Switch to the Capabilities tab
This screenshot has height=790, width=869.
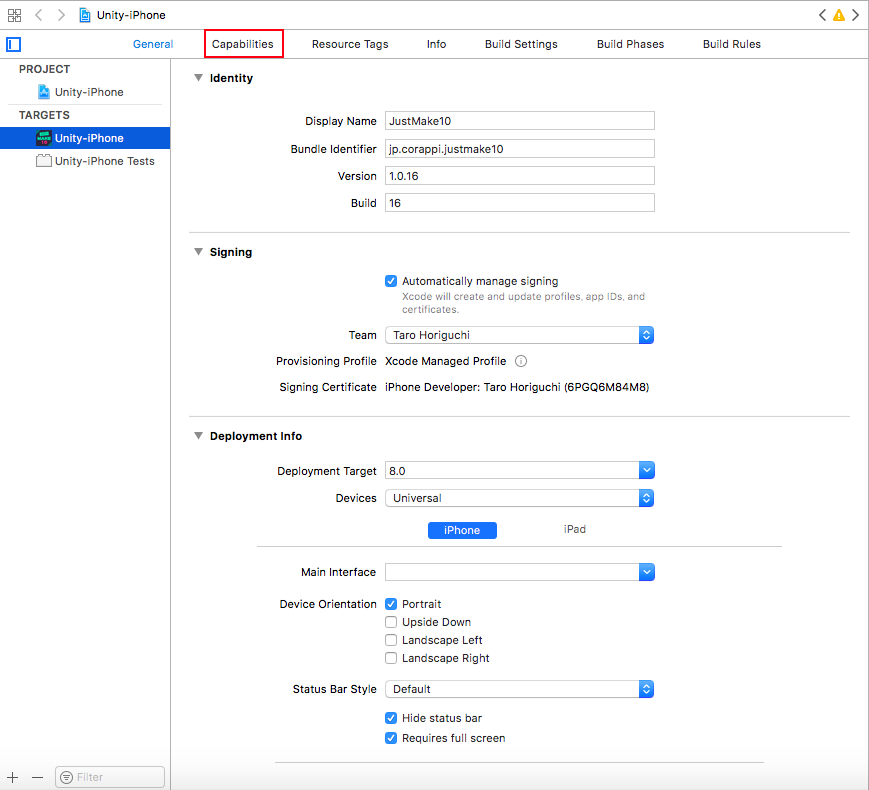pos(243,44)
